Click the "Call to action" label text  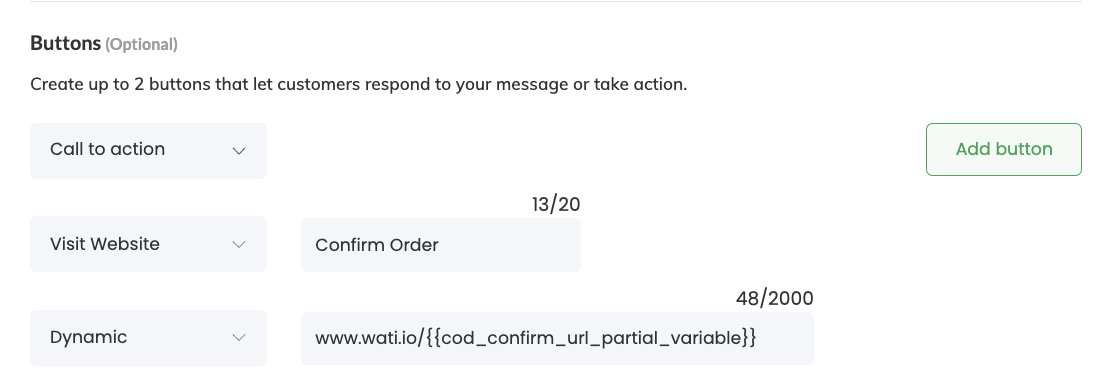pos(107,149)
